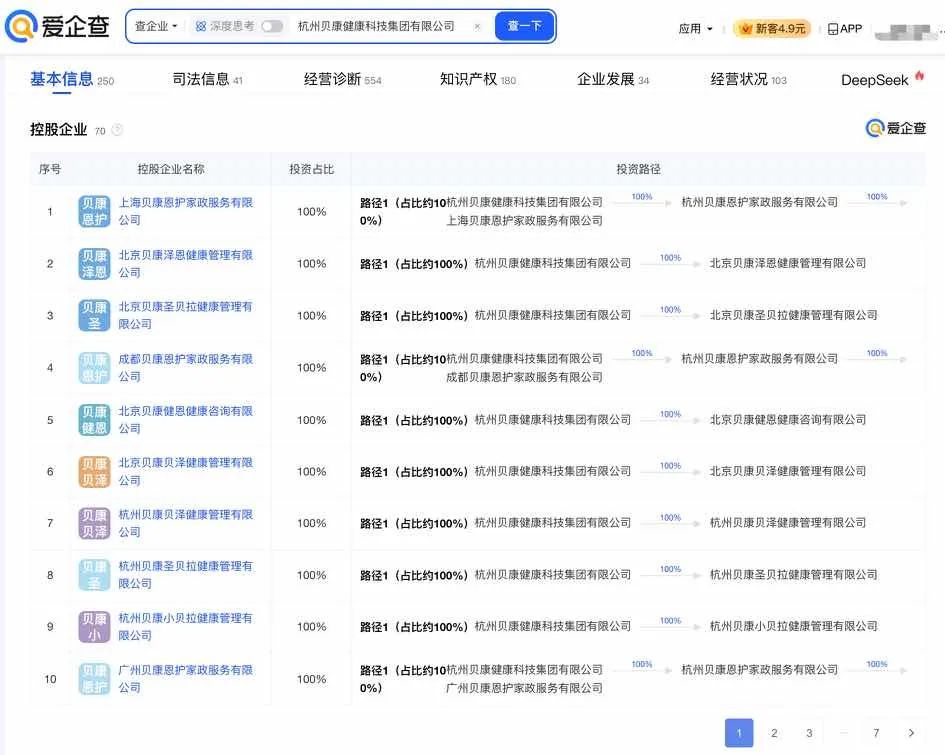Open the 广州贝康恩护家政服务有限公司 name link
Image resolution: width=945 pixels, height=755 pixels.
click(x=186, y=678)
